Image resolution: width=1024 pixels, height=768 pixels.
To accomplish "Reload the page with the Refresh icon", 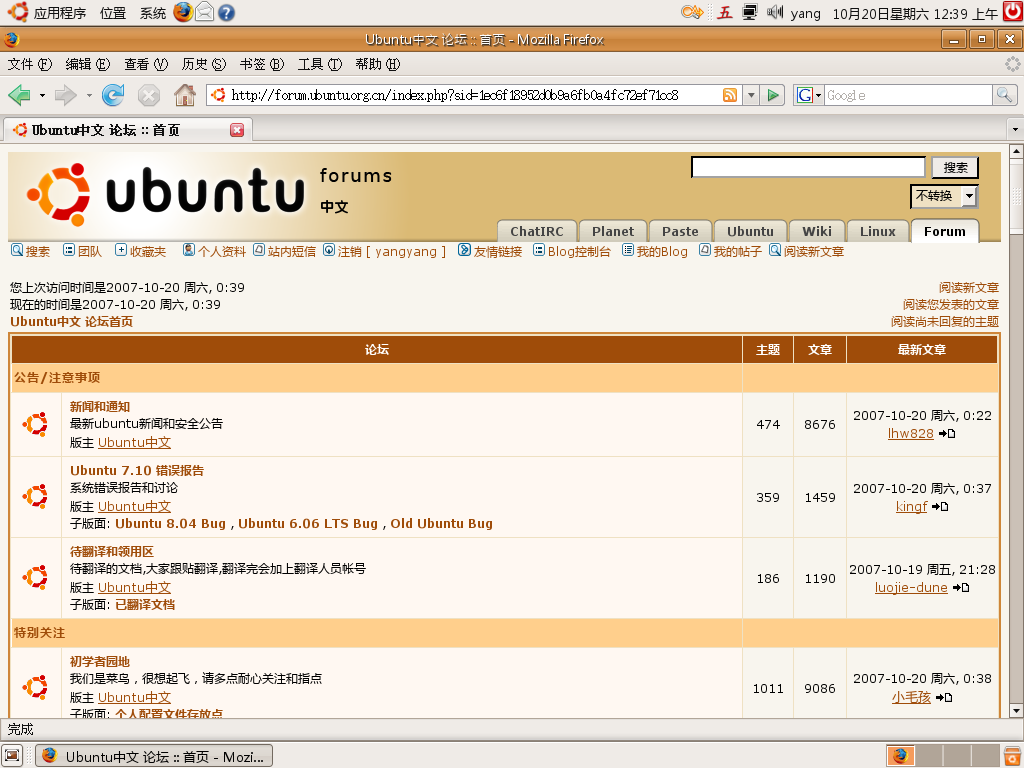I will click(113, 95).
